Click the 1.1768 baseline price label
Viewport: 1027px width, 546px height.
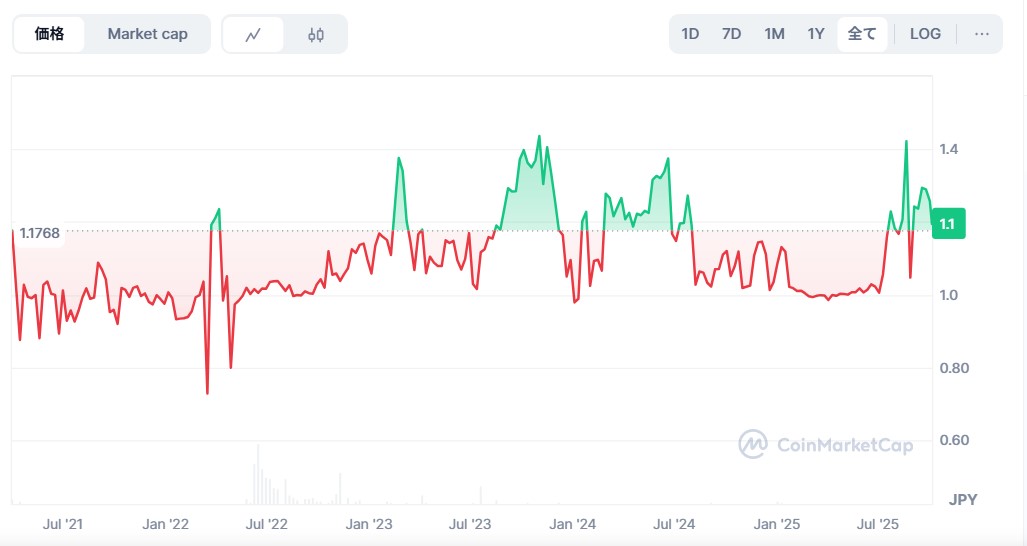pos(40,233)
